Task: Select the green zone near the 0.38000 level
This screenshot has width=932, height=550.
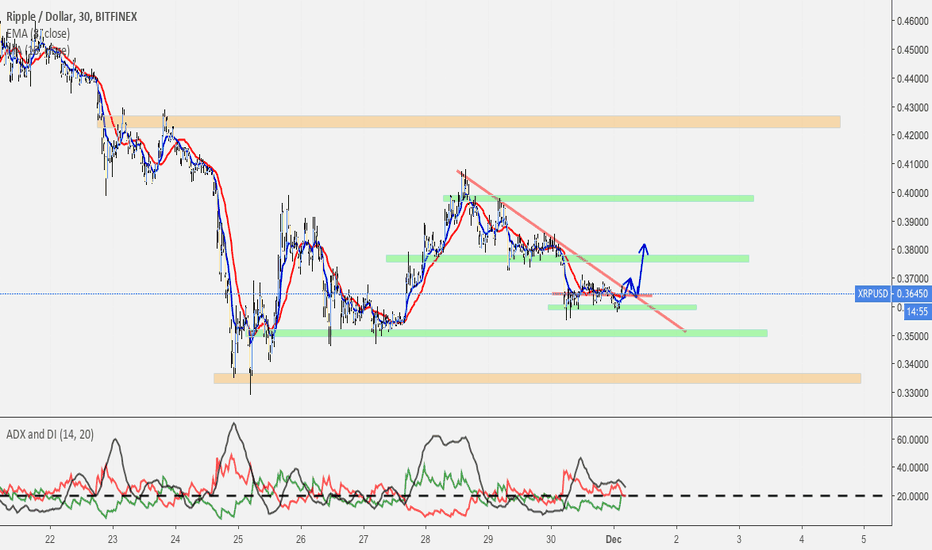Action: click(x=567, y=259)
